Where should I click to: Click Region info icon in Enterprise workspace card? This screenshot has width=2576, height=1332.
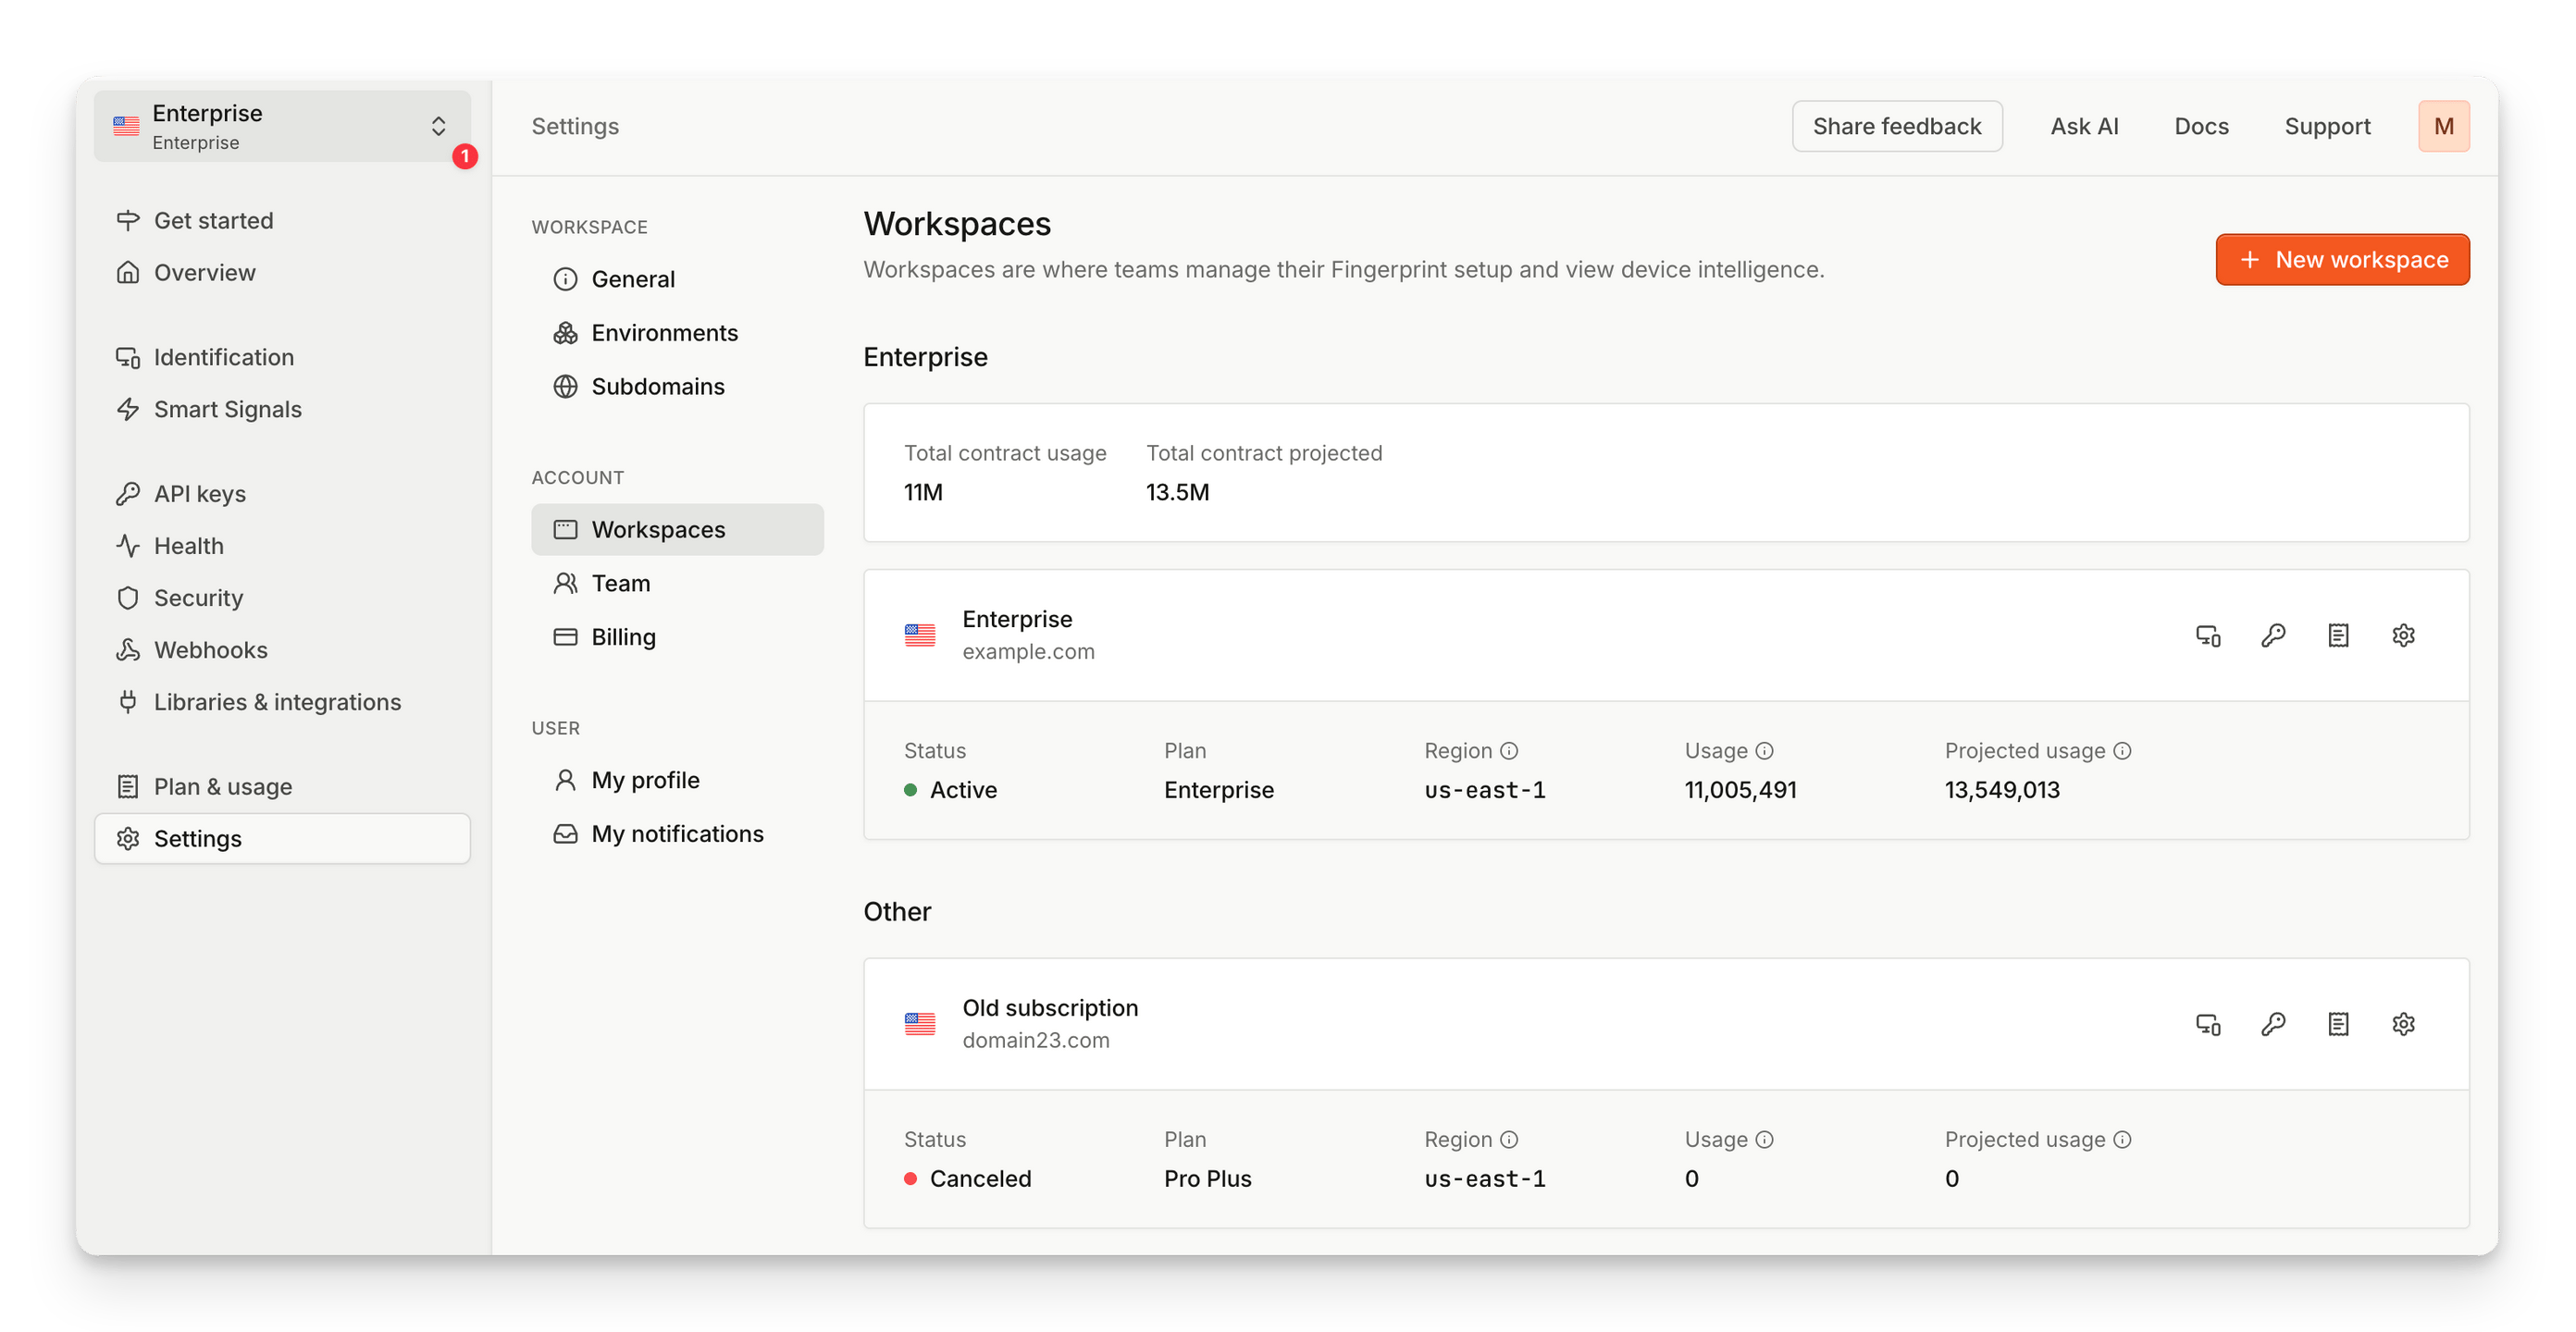(1509, 751)
